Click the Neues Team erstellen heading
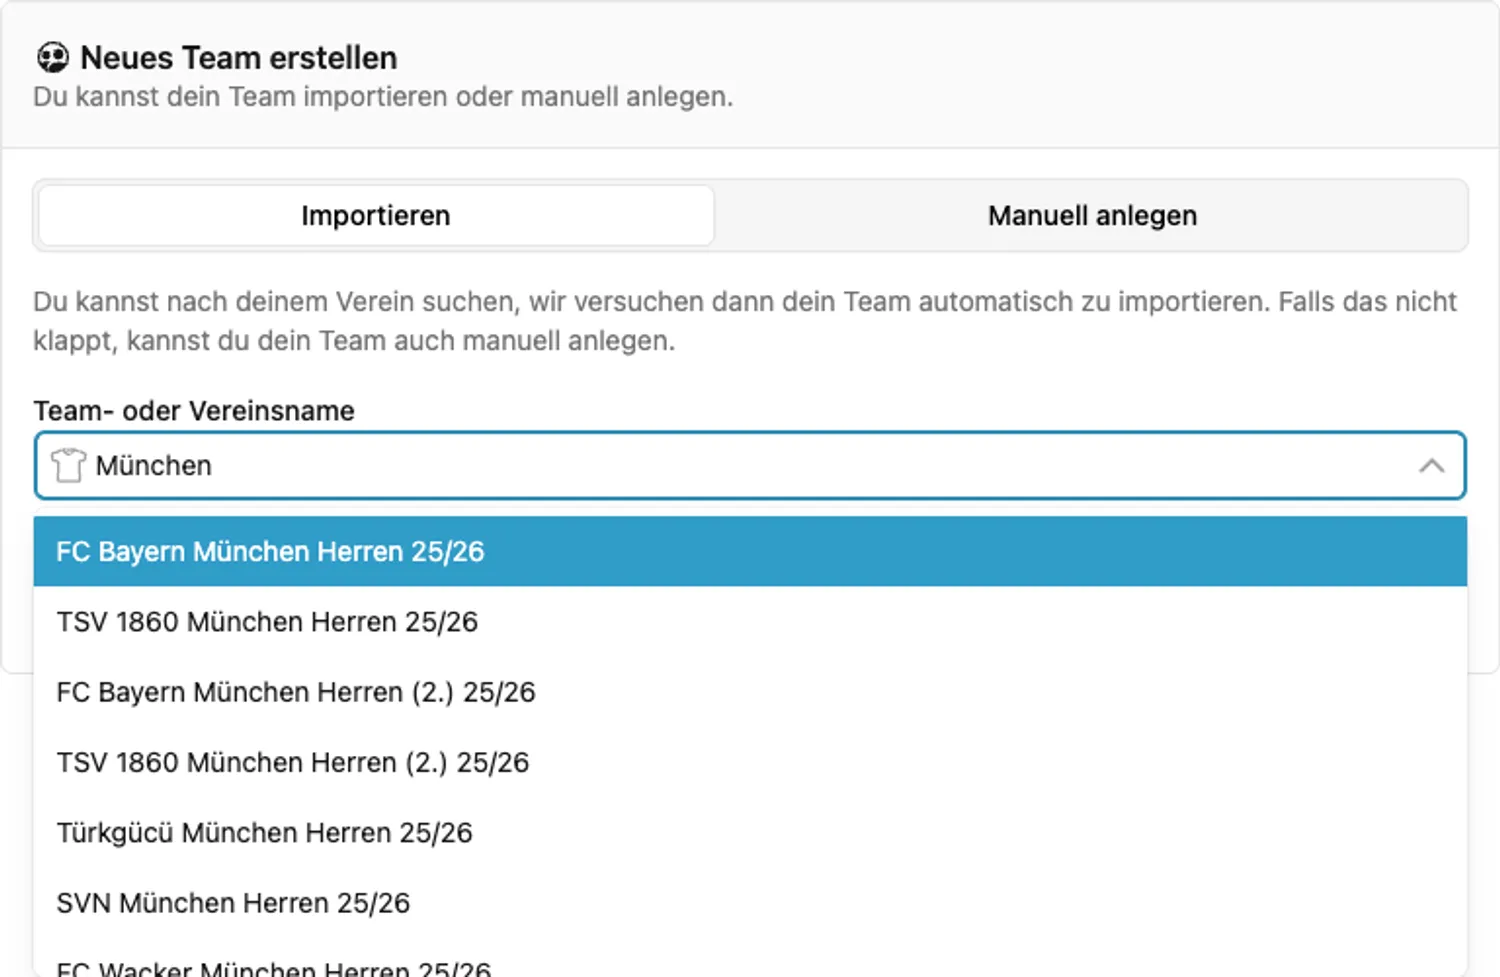Image resolution: width=1500 pixels, height=977 pixels. pyautogui.click(x=239, y=58)
